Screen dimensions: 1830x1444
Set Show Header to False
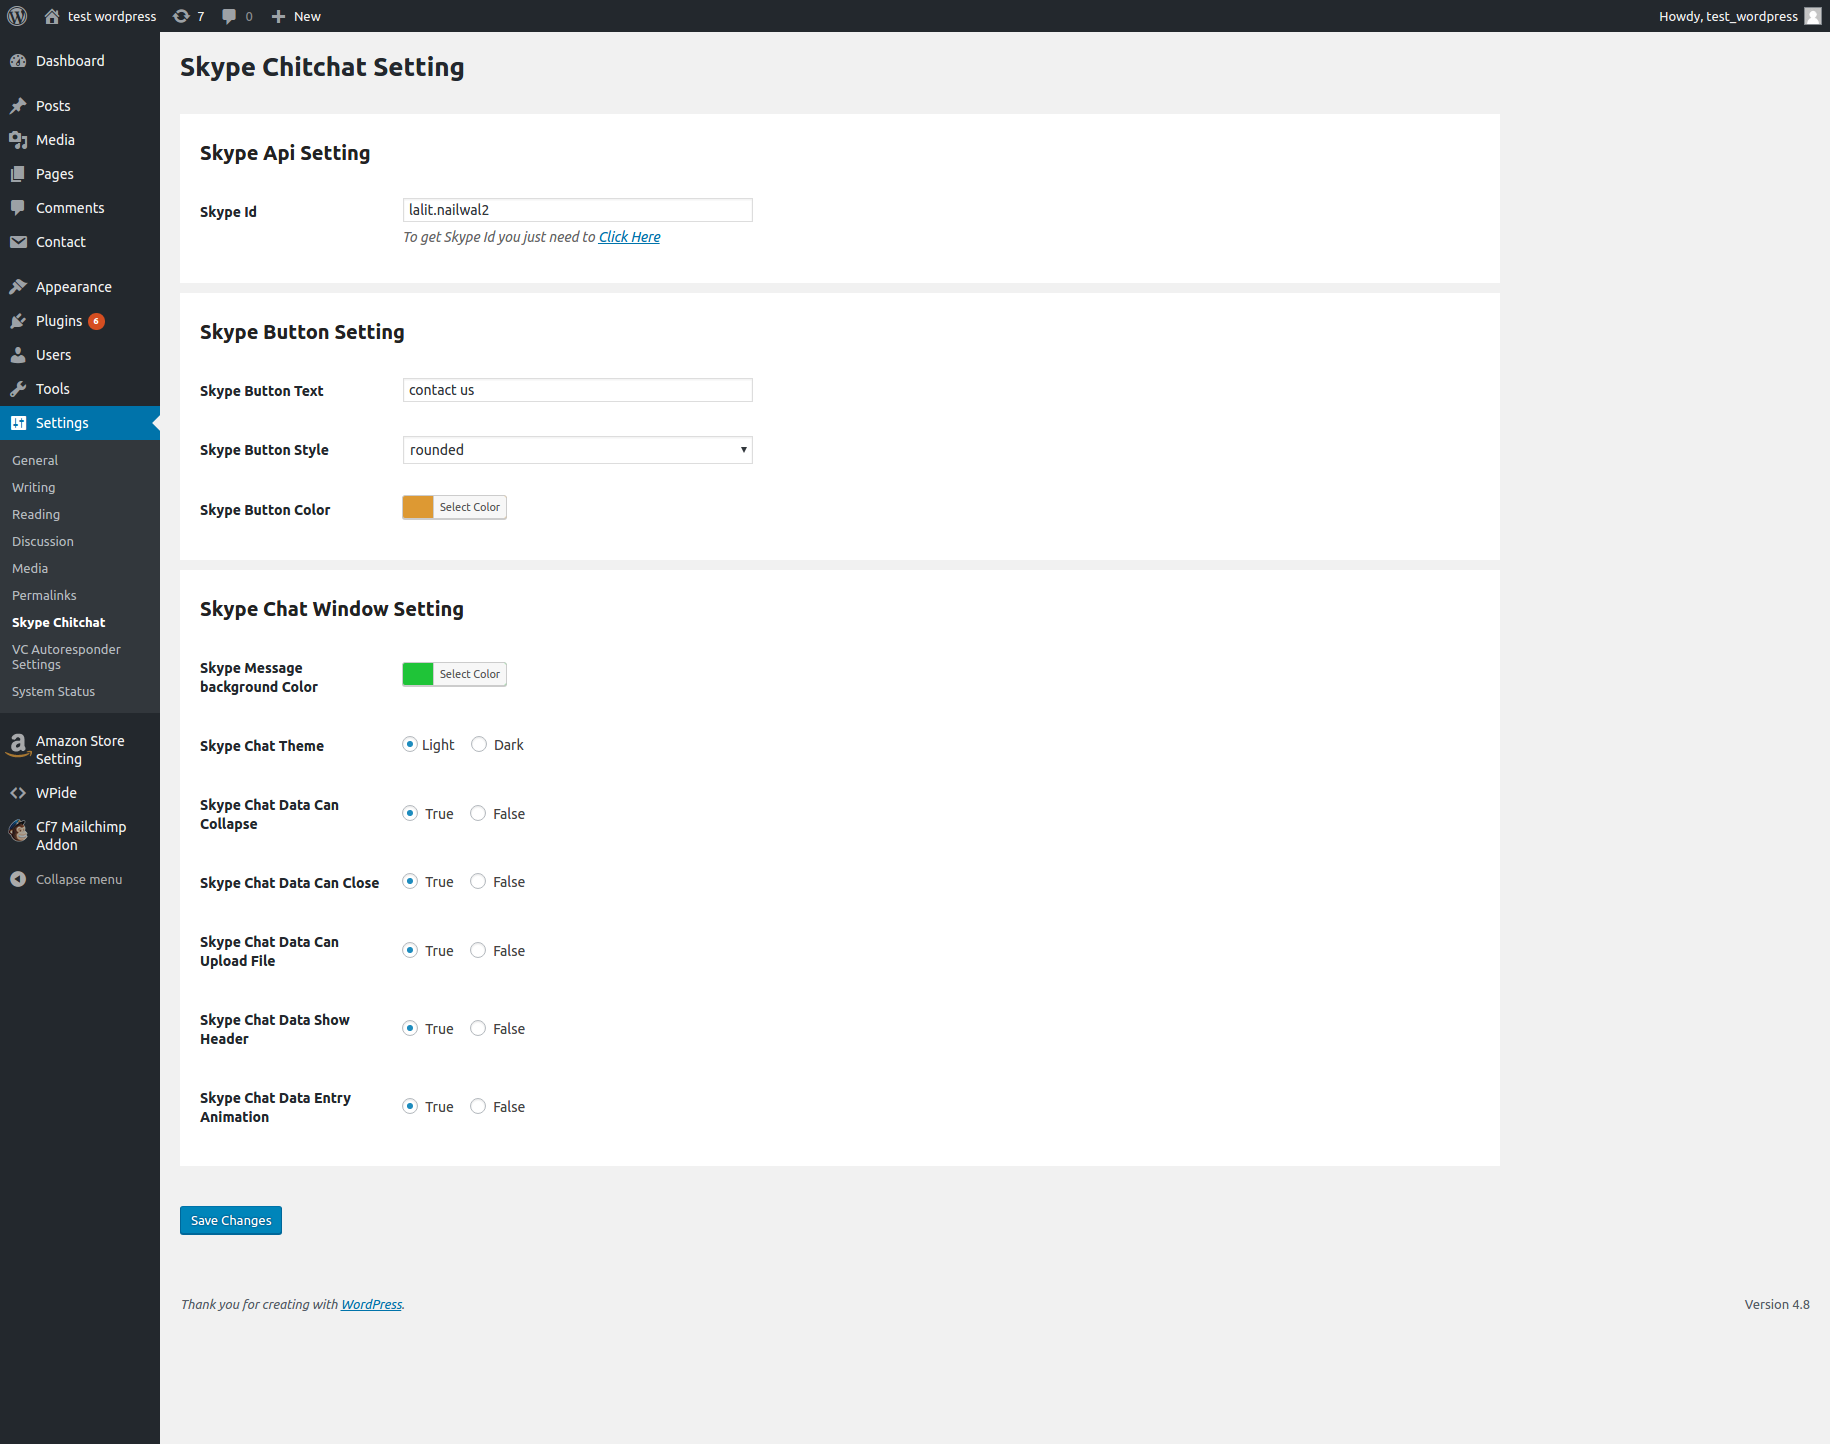(x=478, y=1028)
